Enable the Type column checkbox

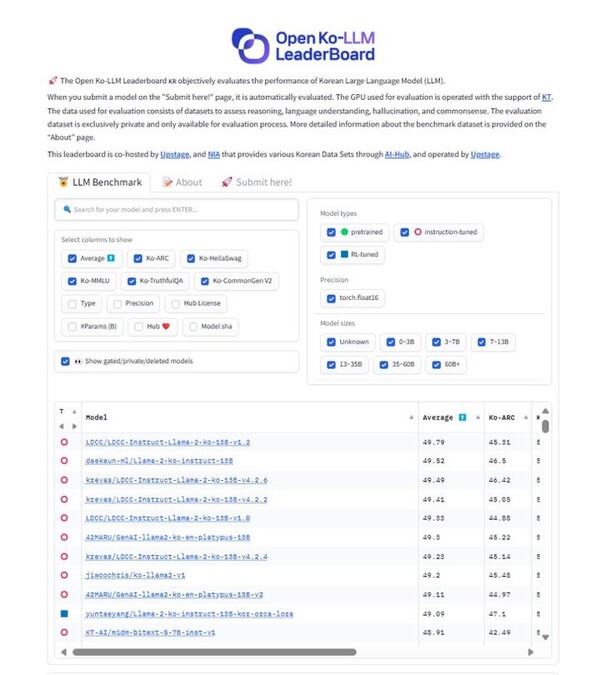[72, 304]
